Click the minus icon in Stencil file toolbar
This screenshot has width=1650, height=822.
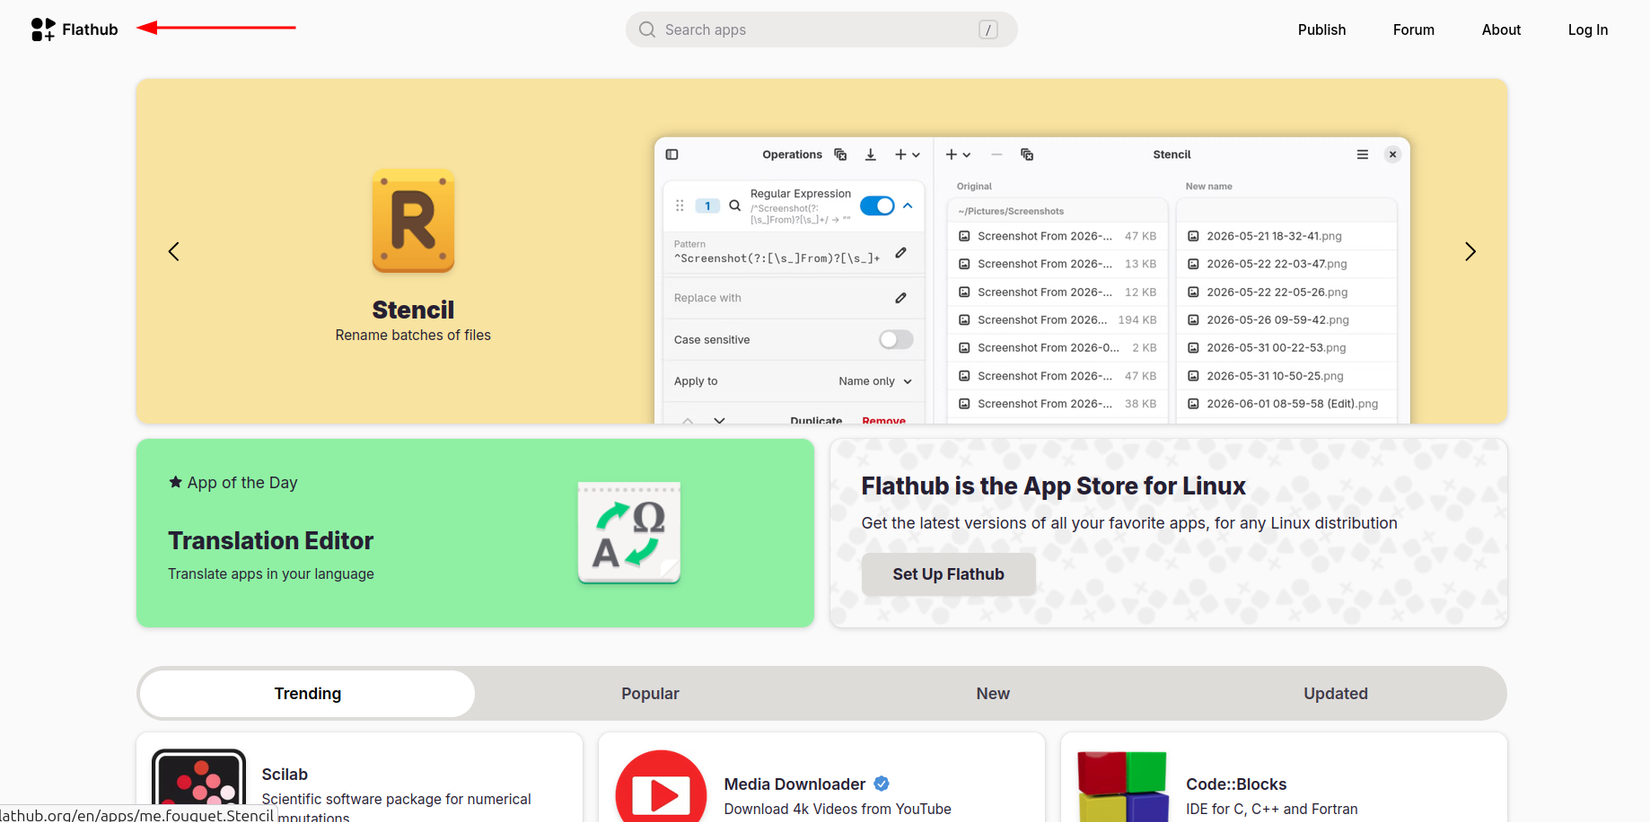996,155
